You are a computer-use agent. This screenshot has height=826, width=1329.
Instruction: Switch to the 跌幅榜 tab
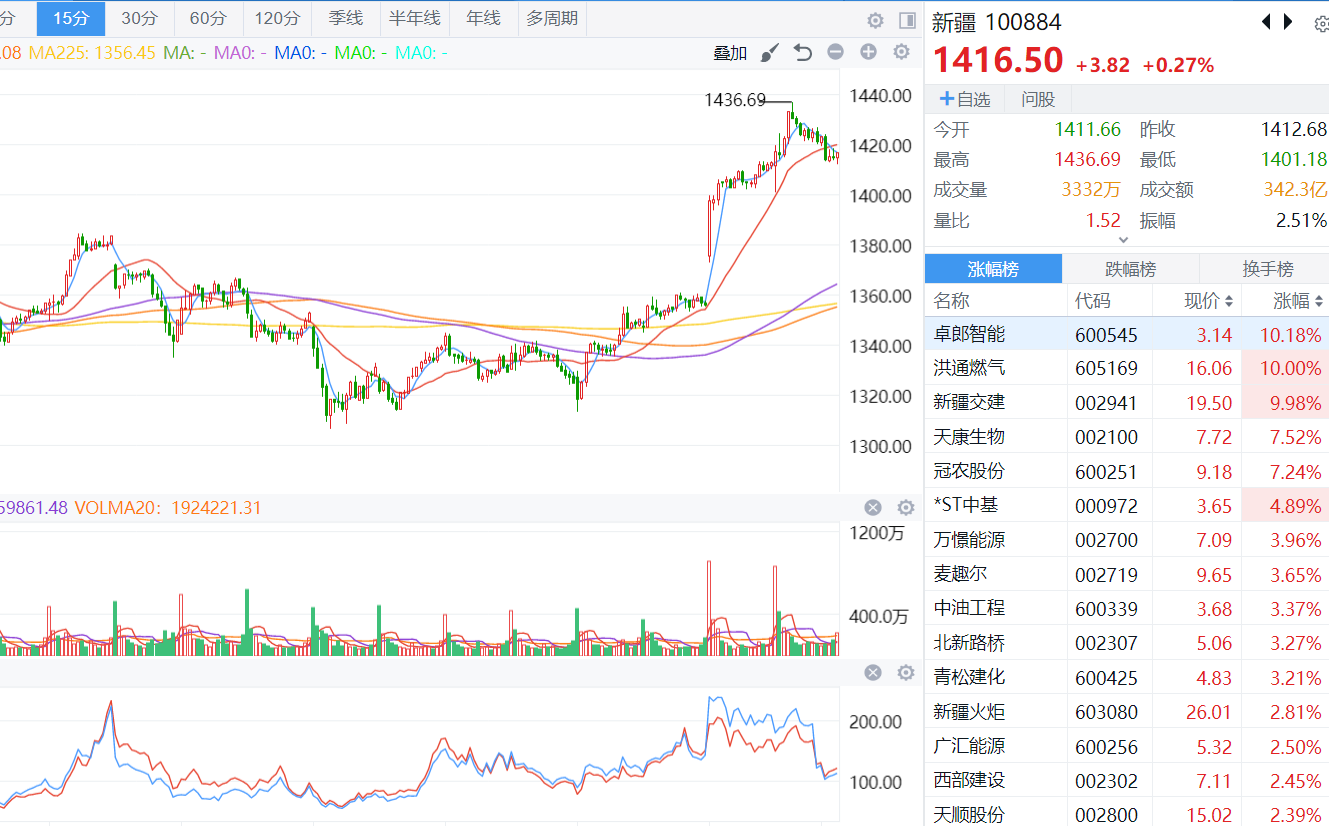(1130, 269)
